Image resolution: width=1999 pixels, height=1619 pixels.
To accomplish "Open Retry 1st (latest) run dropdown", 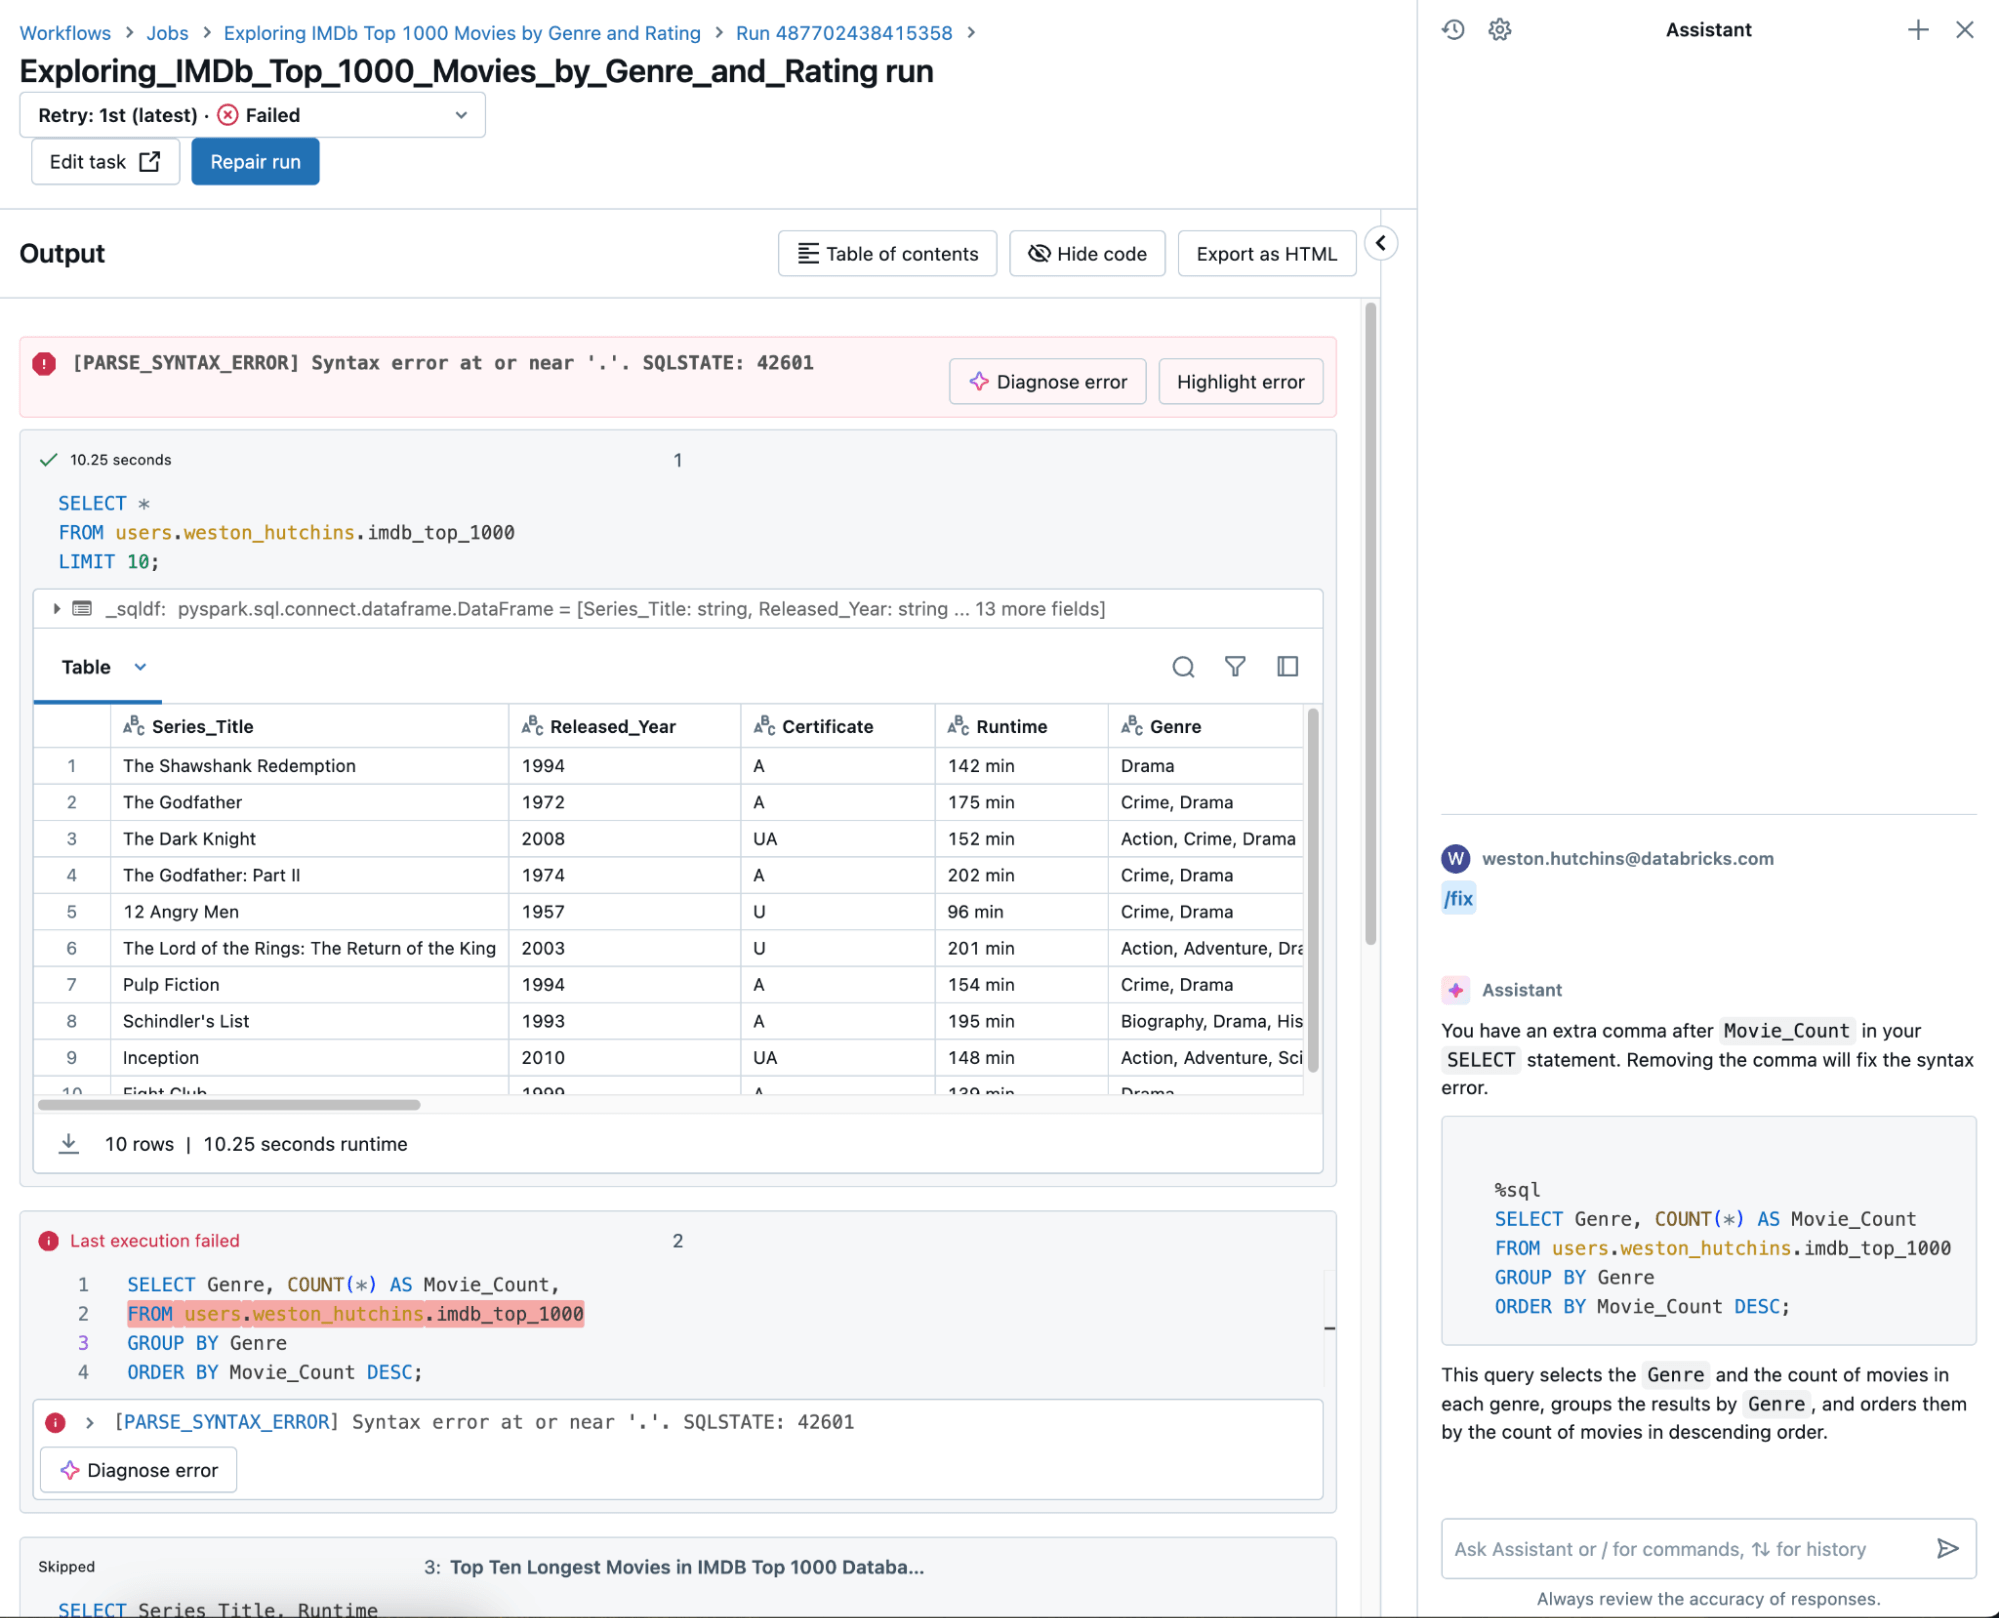I will click(252, 115).
